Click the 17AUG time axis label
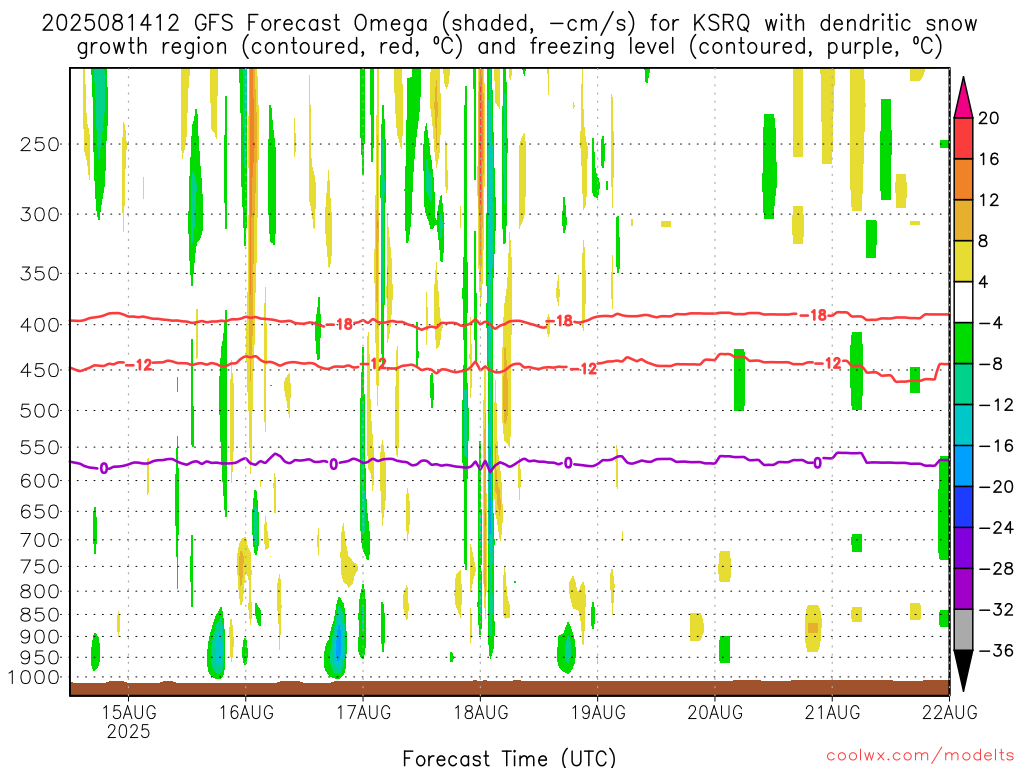Screen dimensions: 1024x768 pos(364,712)
